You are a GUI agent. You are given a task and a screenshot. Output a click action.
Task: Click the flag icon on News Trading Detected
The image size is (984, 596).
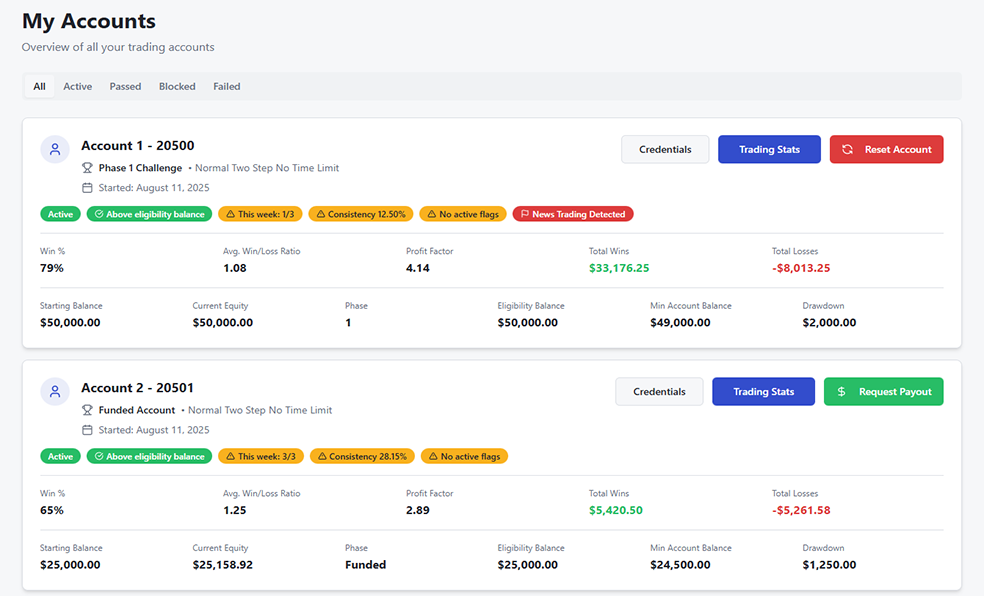tap(525, 214)
